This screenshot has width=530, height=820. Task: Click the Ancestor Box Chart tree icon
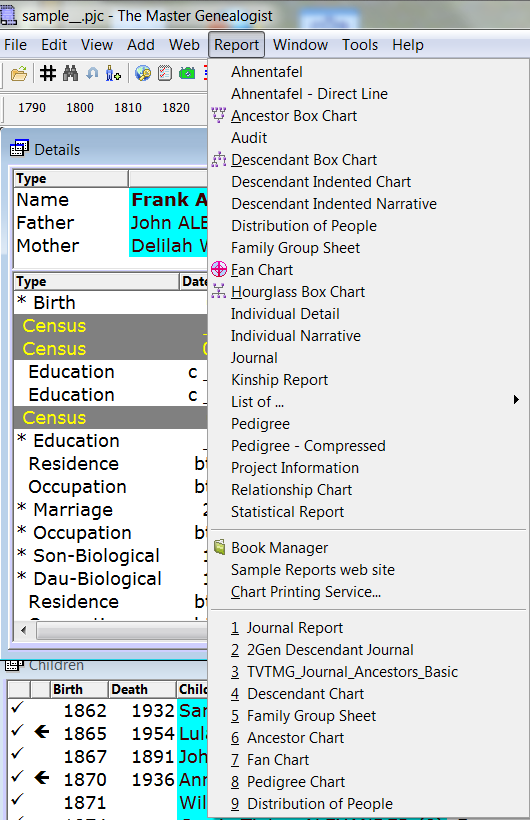[x=219, y=115]
